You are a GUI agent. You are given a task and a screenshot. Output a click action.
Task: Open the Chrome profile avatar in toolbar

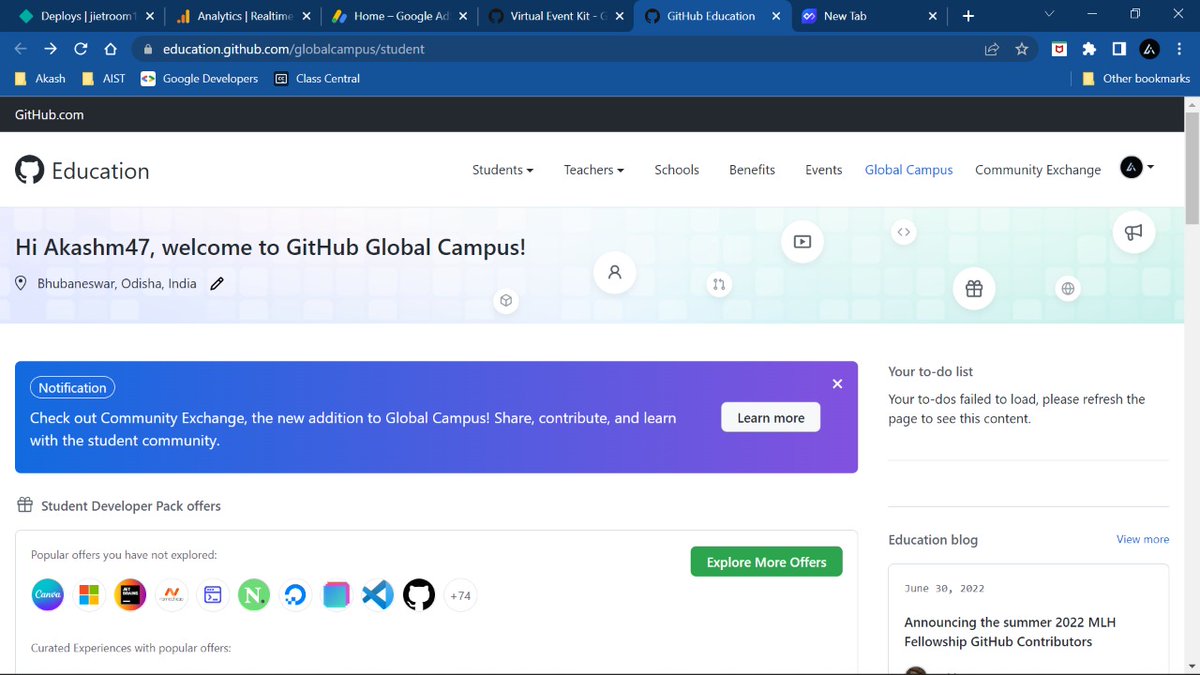tap(1150, 49)
